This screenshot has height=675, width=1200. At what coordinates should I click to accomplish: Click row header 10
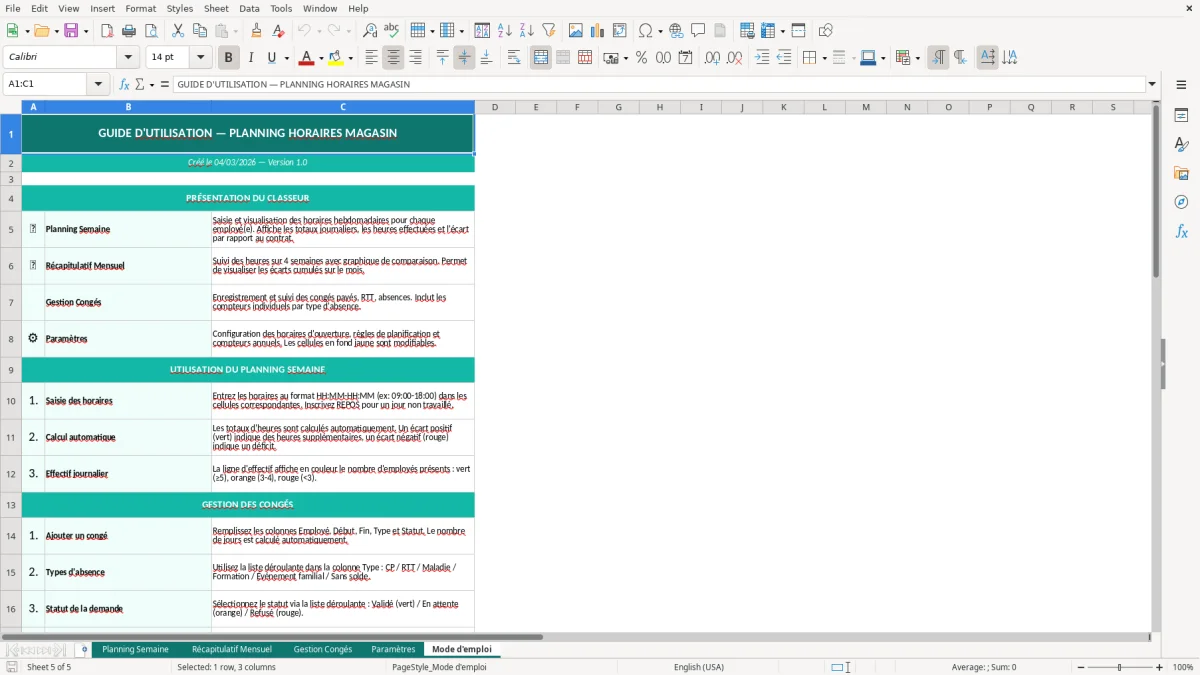(11, 401)
